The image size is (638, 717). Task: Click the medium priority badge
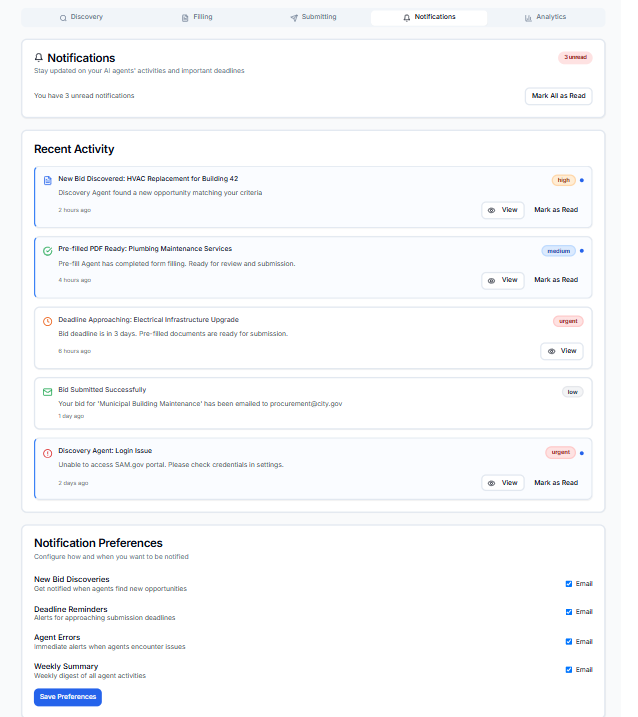tap(558, 251)
